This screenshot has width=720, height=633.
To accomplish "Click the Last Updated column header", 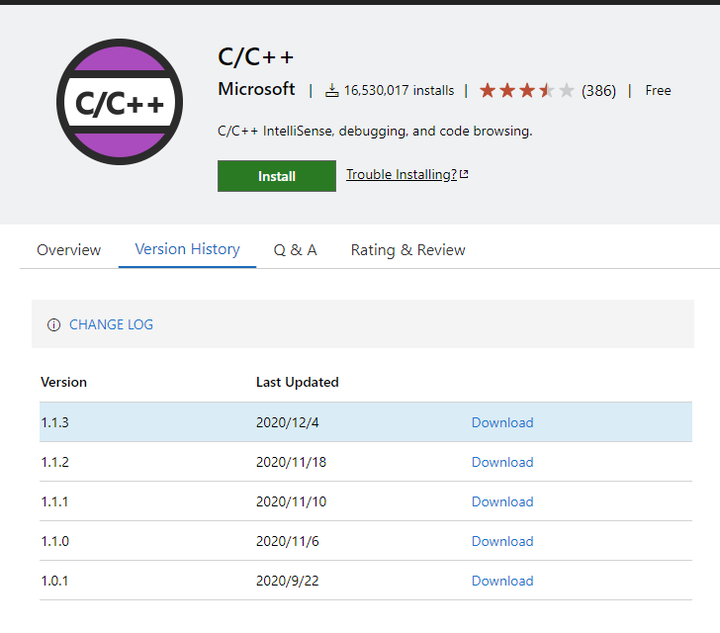I will [x=297, y=382].
